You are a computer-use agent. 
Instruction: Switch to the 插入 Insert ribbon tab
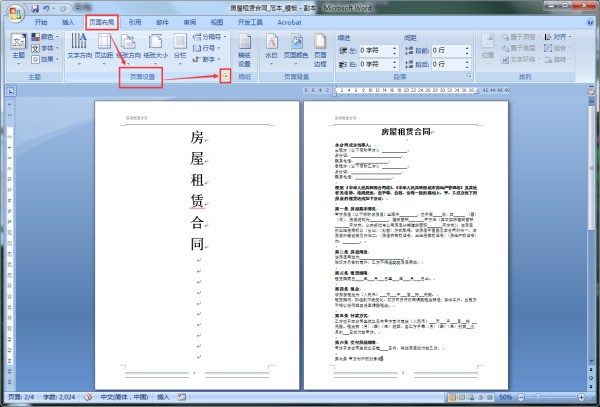click(x=68, y=22)
